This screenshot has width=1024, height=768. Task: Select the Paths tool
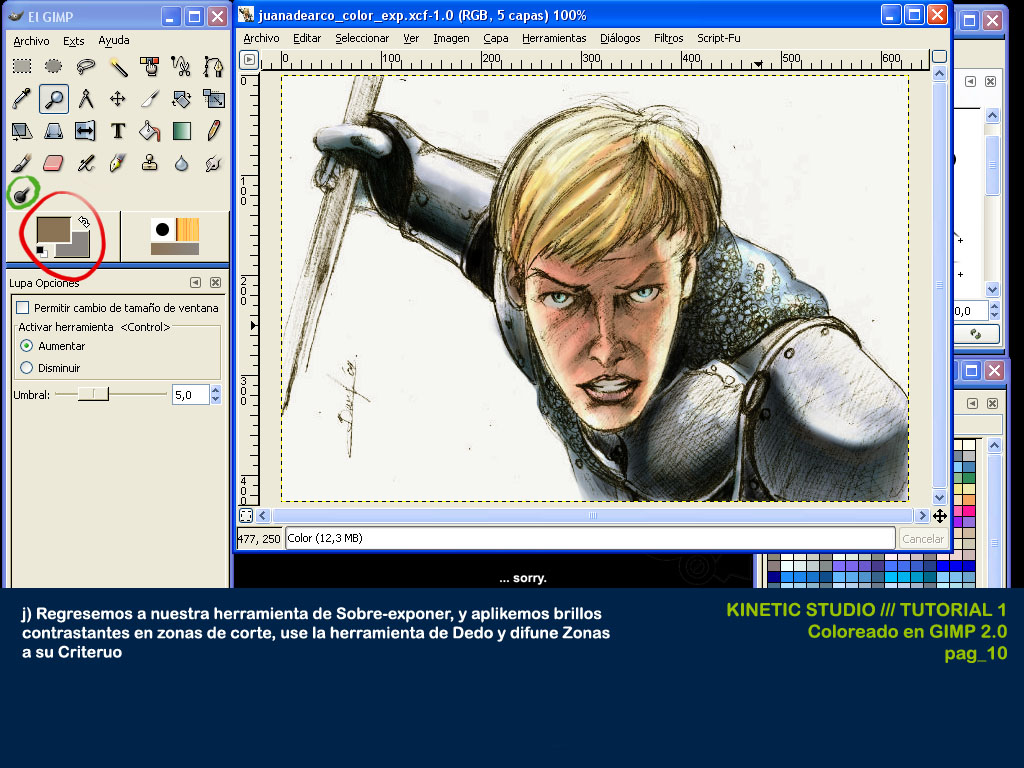(213, 66)
